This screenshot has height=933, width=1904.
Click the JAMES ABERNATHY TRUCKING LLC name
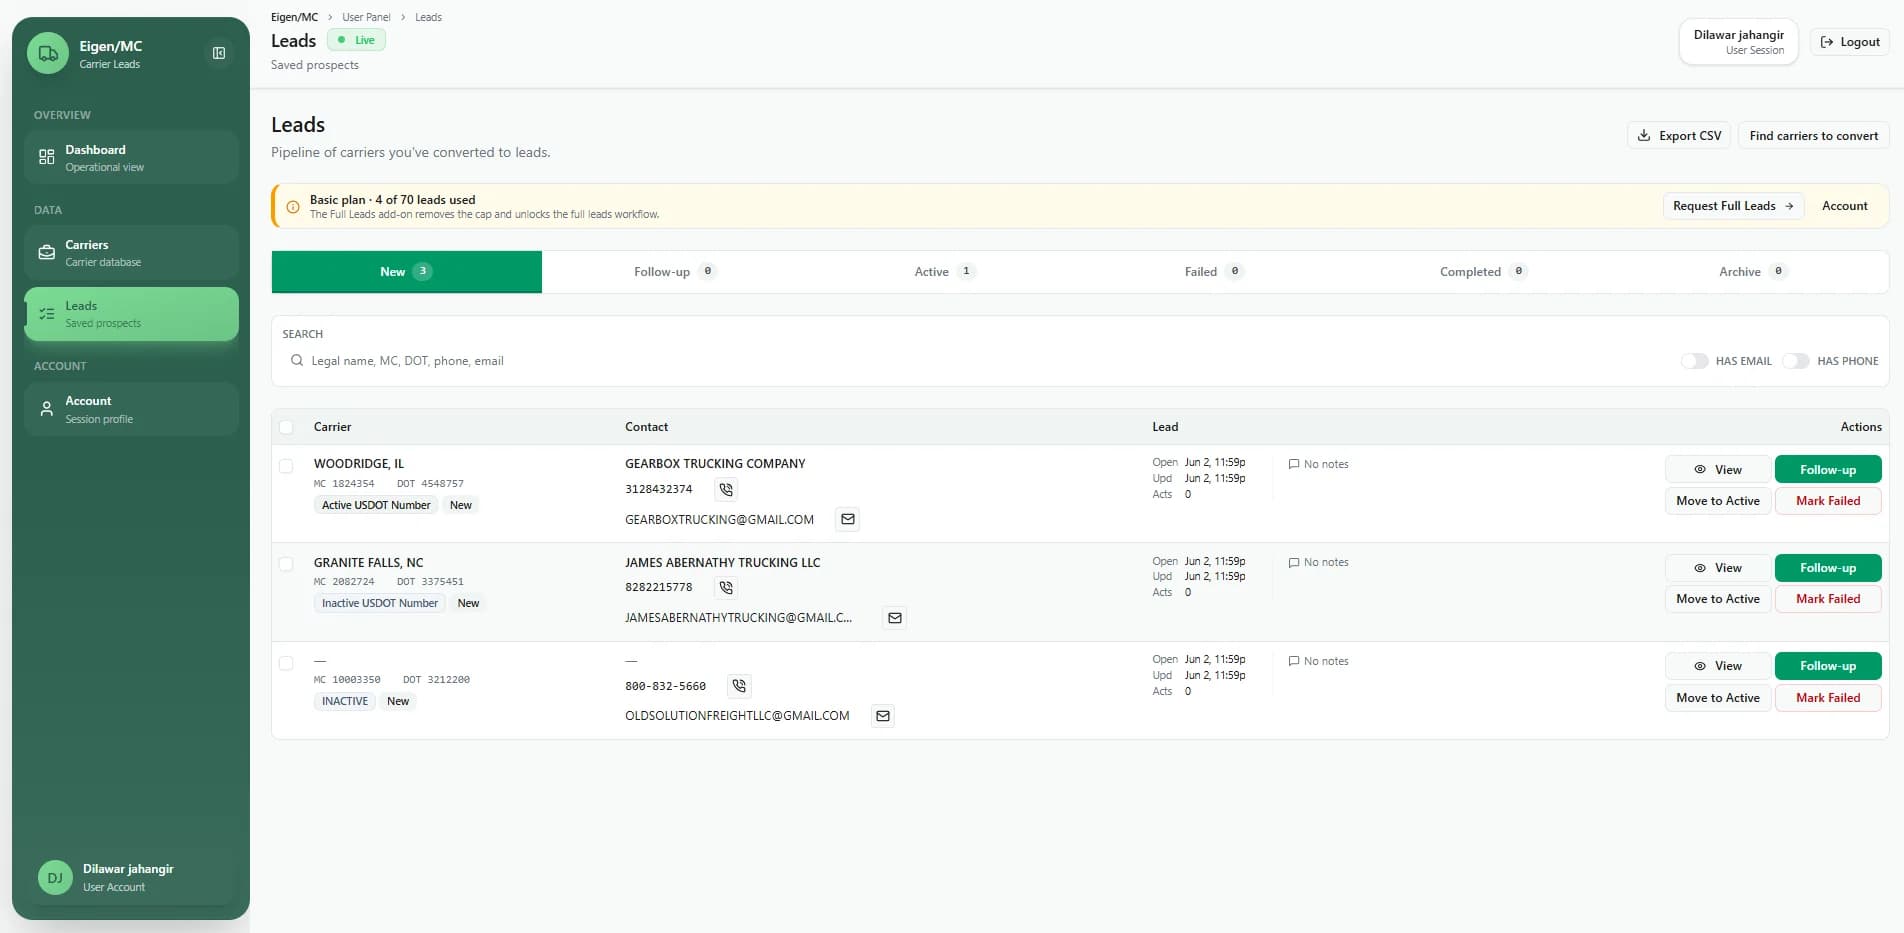pos(722,563)
